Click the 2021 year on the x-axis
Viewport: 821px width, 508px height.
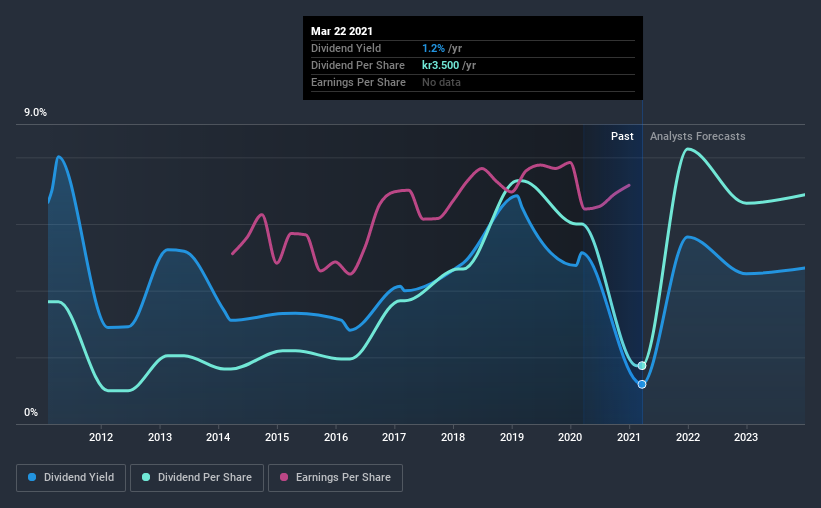point(630,437)
